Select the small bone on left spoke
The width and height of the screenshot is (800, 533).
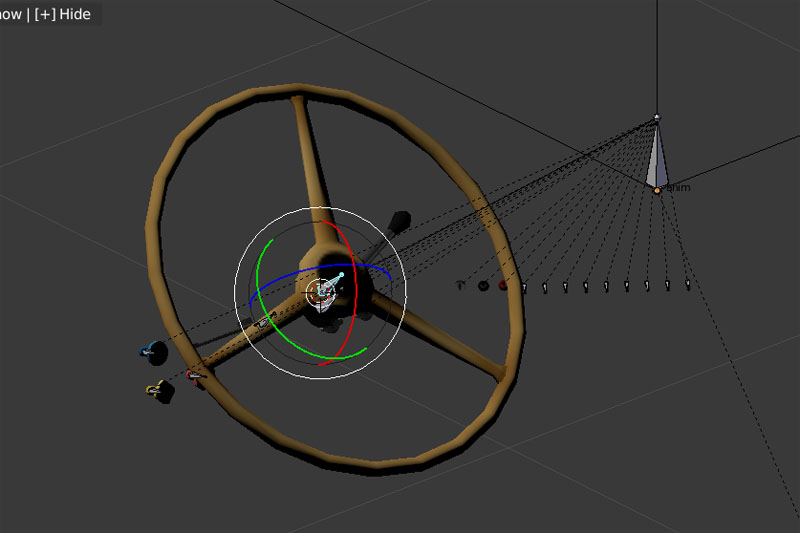265,322
